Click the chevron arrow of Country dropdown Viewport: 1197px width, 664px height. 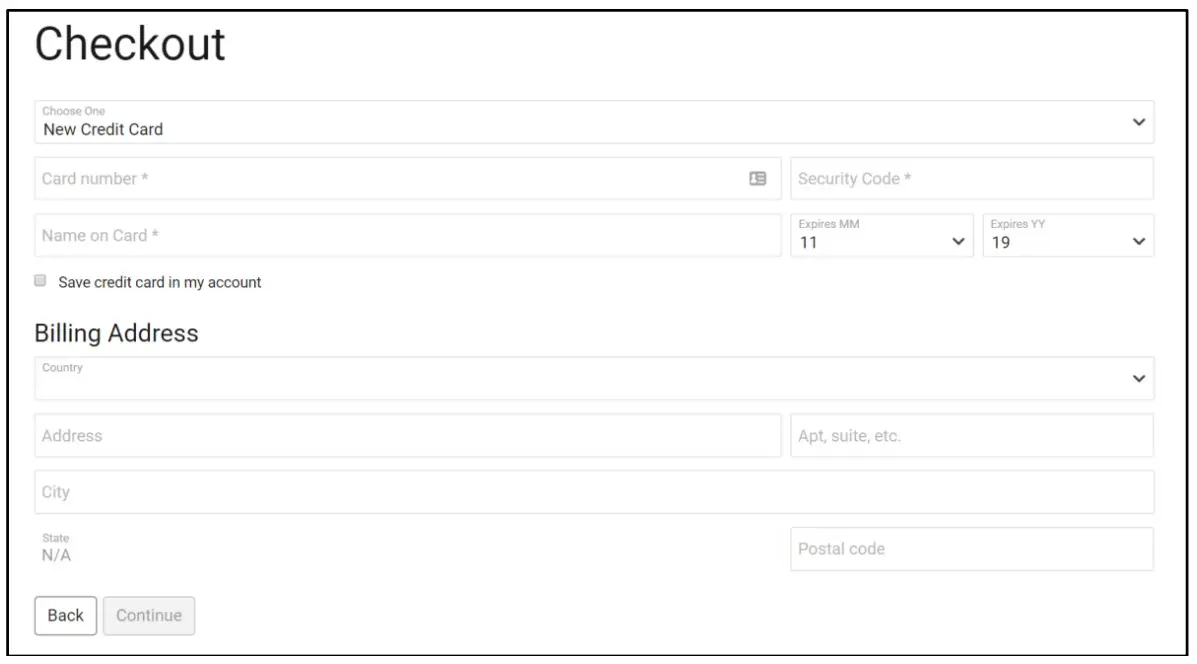click(1138, 379)
